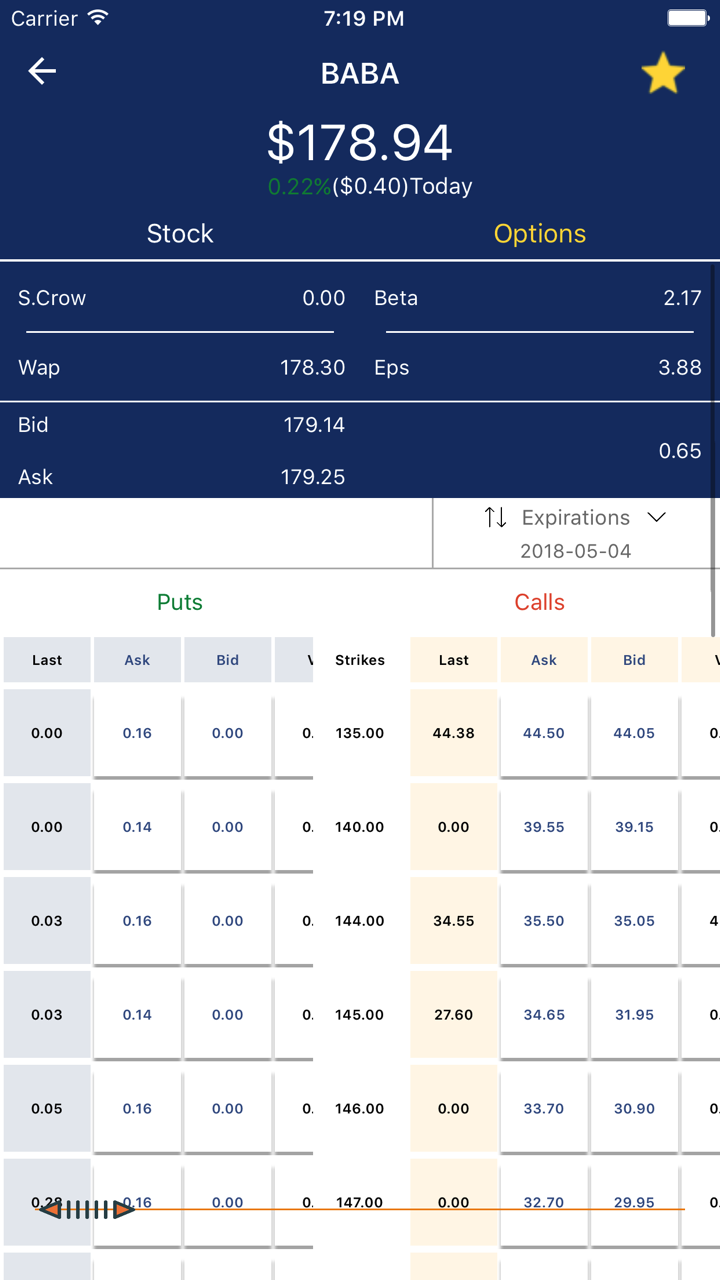720x1280 pixels.
Task: Toggle the favorite star for BABA
Action: [x=662, y=74]
